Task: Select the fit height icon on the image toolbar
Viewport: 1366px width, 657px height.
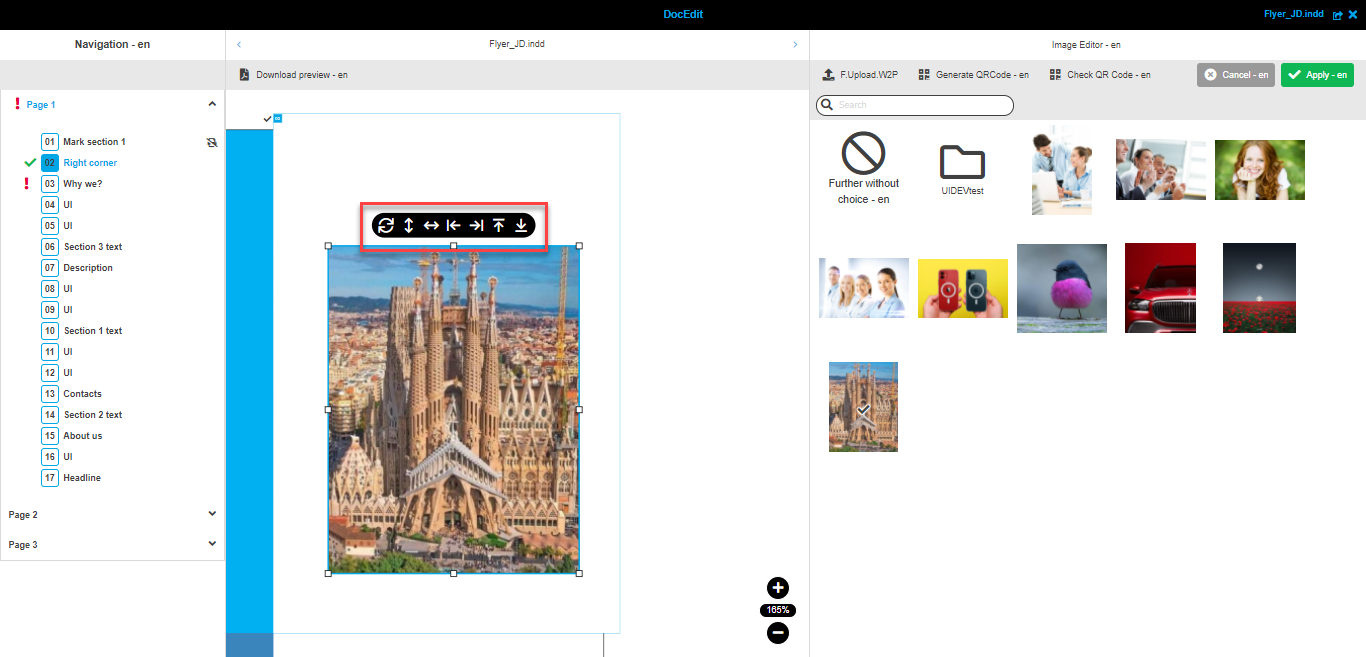Action: [x=408, y=226]
